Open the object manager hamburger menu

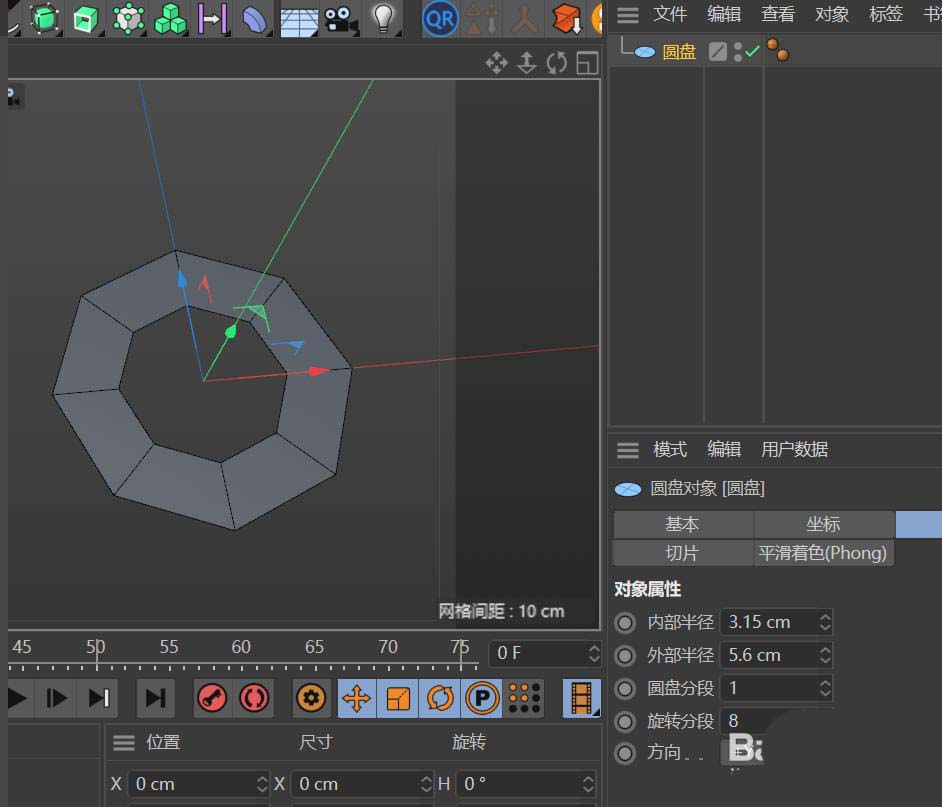coord(627,14)
